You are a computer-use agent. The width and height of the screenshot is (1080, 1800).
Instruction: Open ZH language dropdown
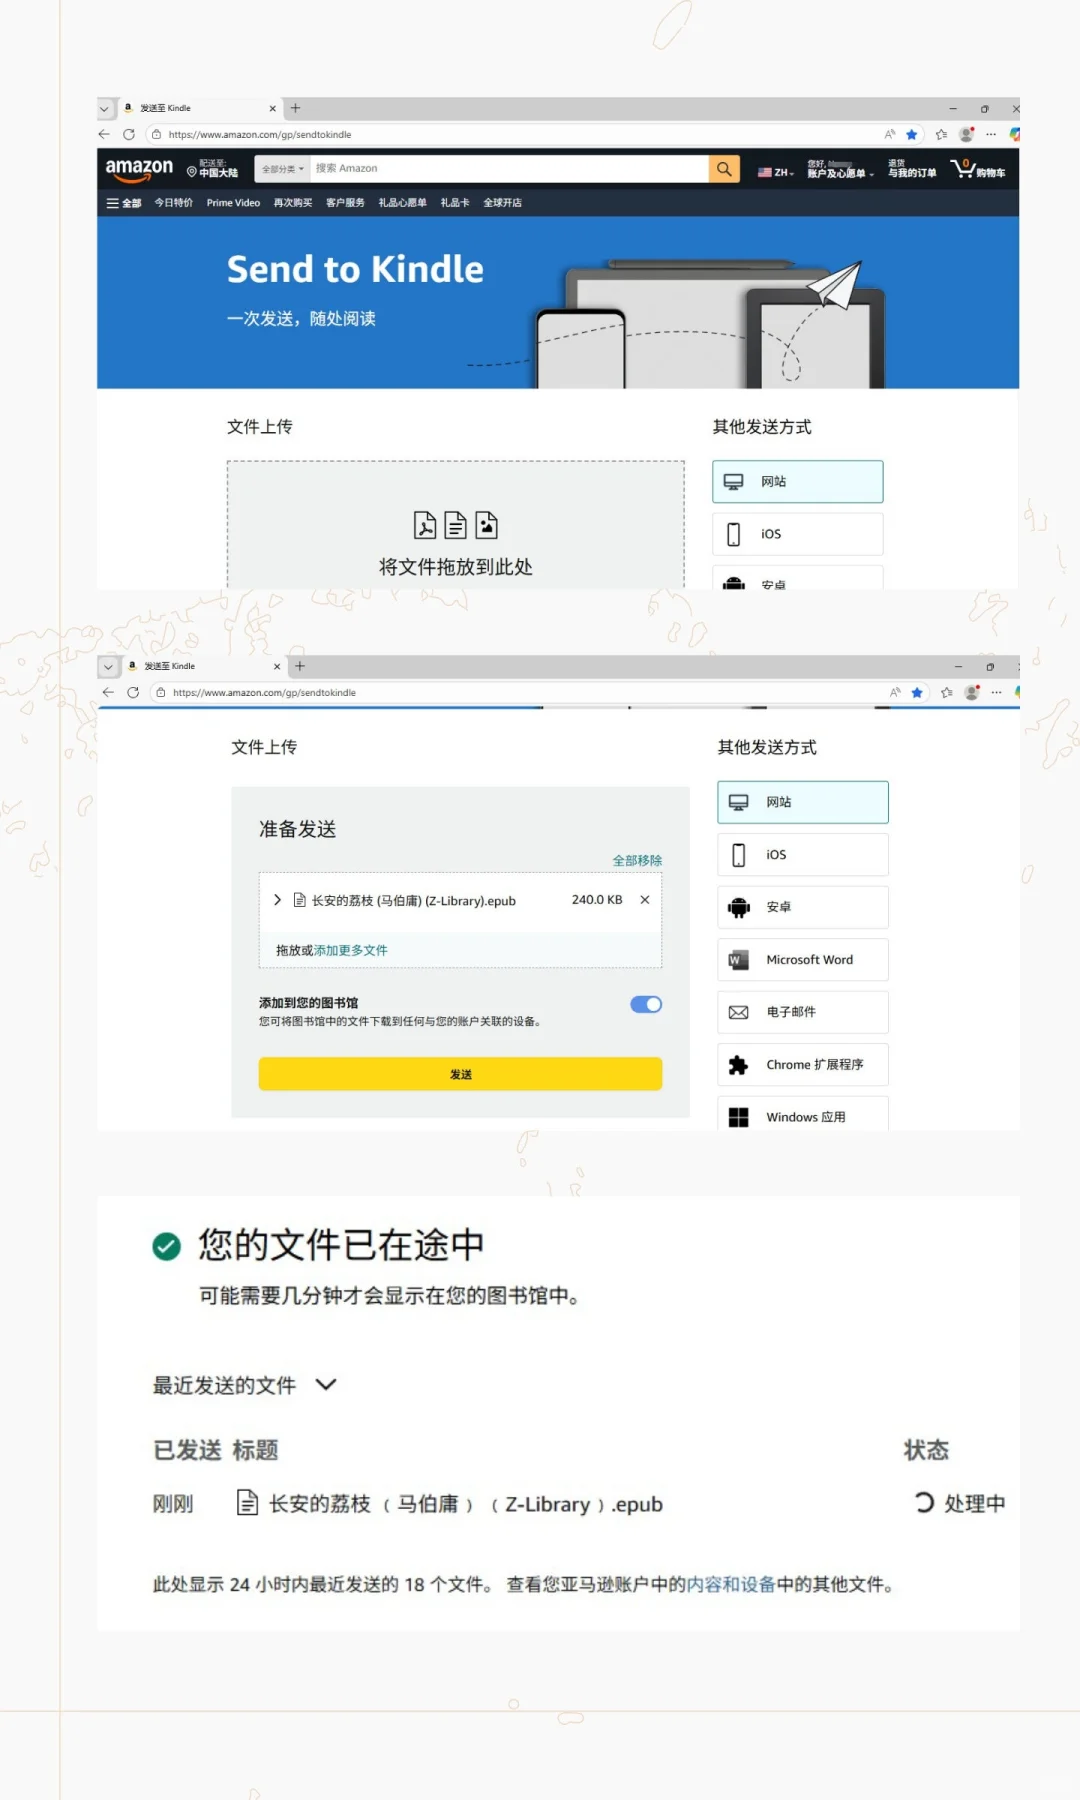pos(776,172)
